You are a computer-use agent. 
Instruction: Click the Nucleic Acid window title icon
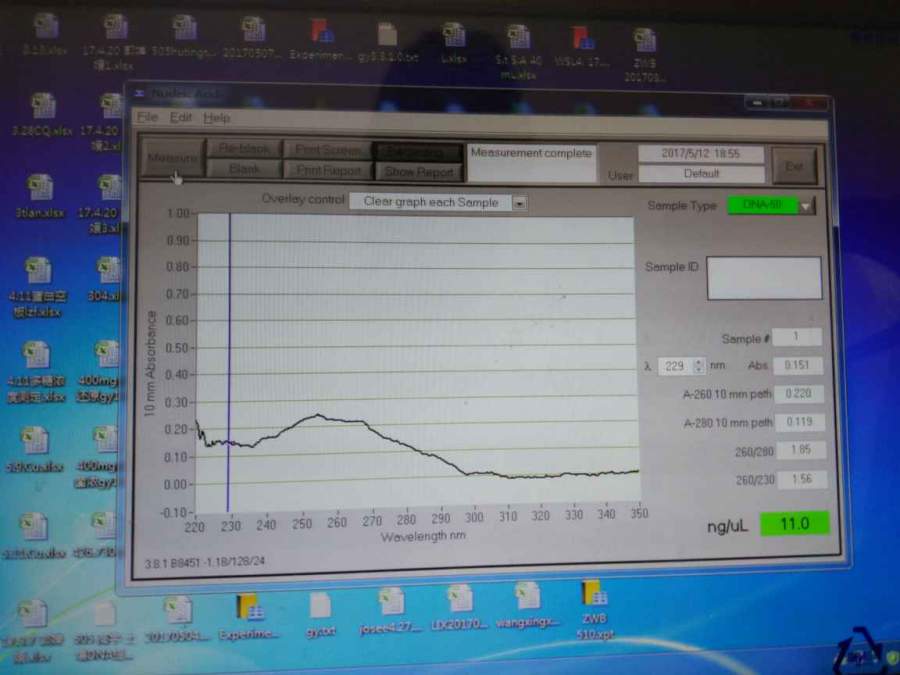139,93
